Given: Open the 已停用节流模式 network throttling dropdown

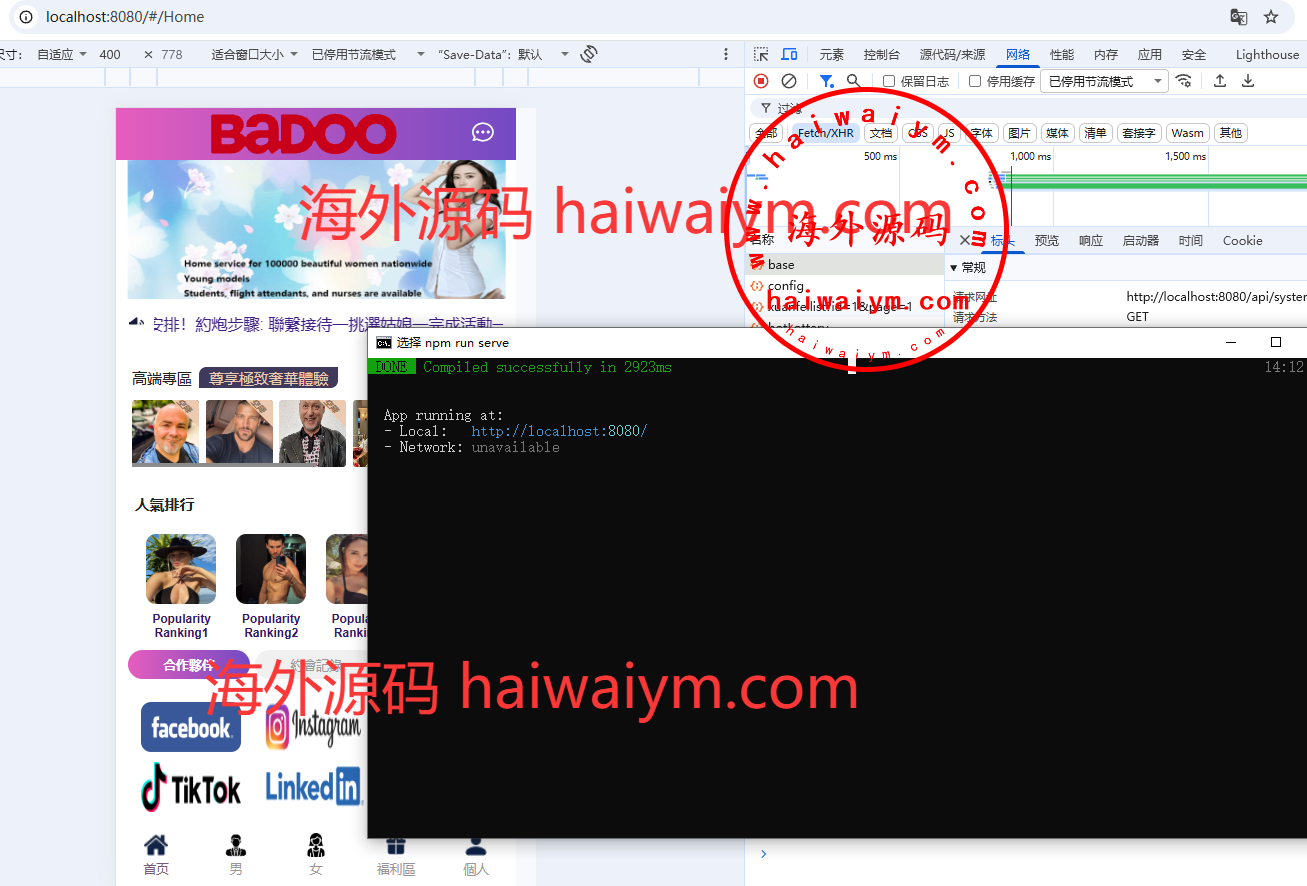Looking at the screenshot, I should tap(1104, 81).
